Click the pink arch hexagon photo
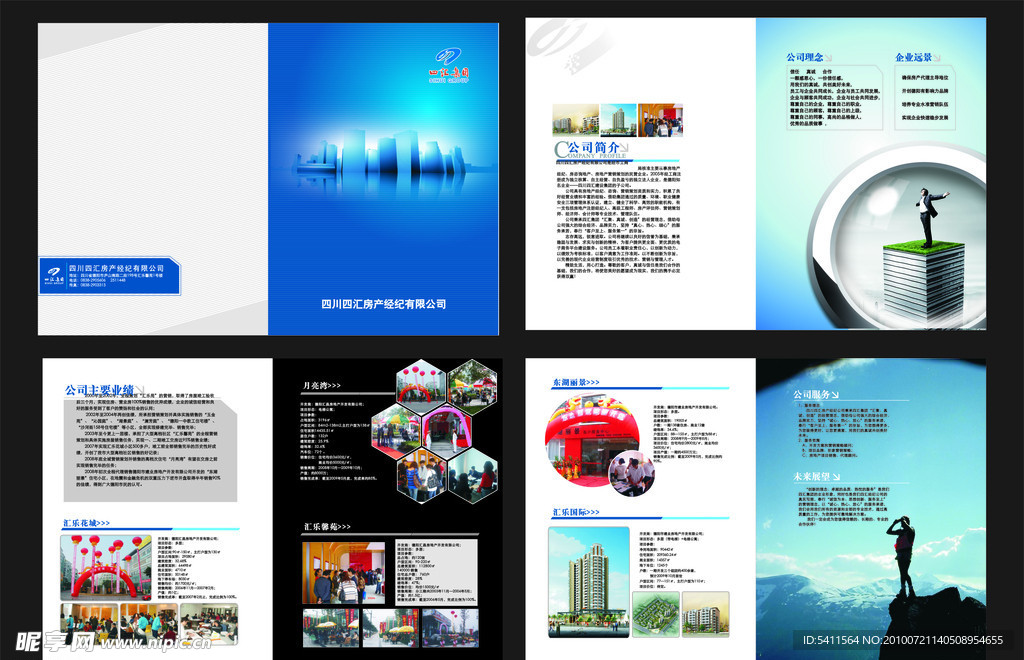 (x=447, y=432)
